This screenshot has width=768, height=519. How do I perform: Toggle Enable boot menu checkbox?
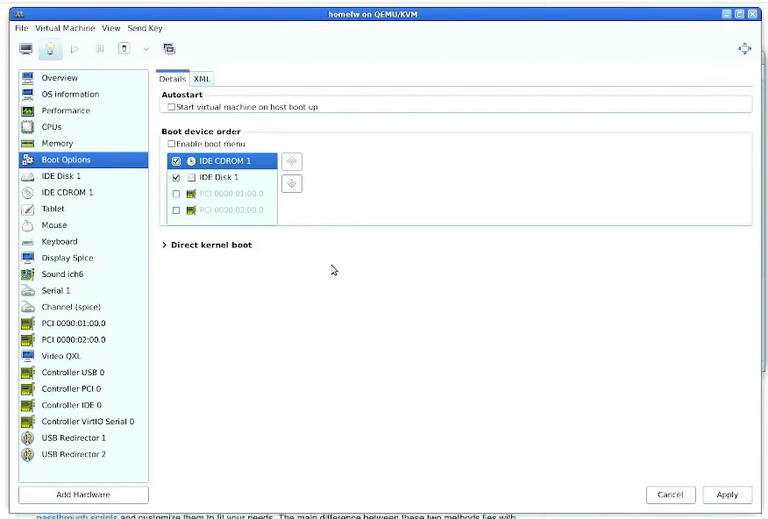click(x=171, y=144)
